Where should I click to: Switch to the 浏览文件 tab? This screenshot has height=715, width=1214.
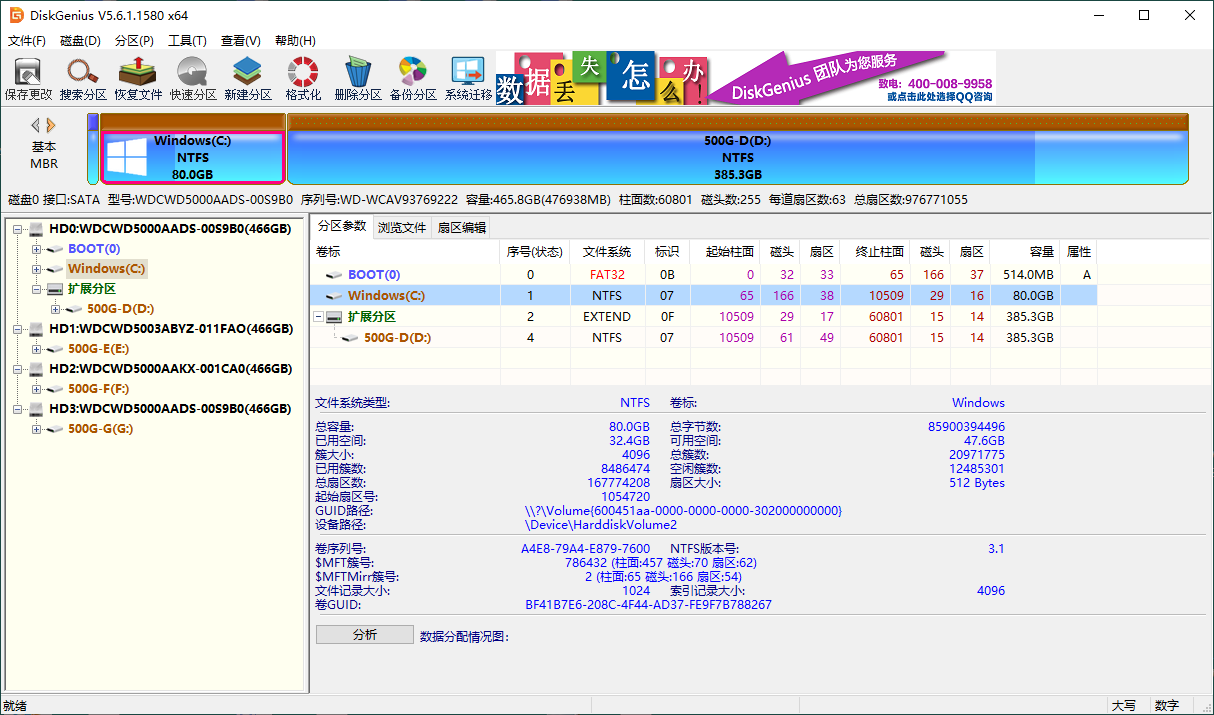402,227
